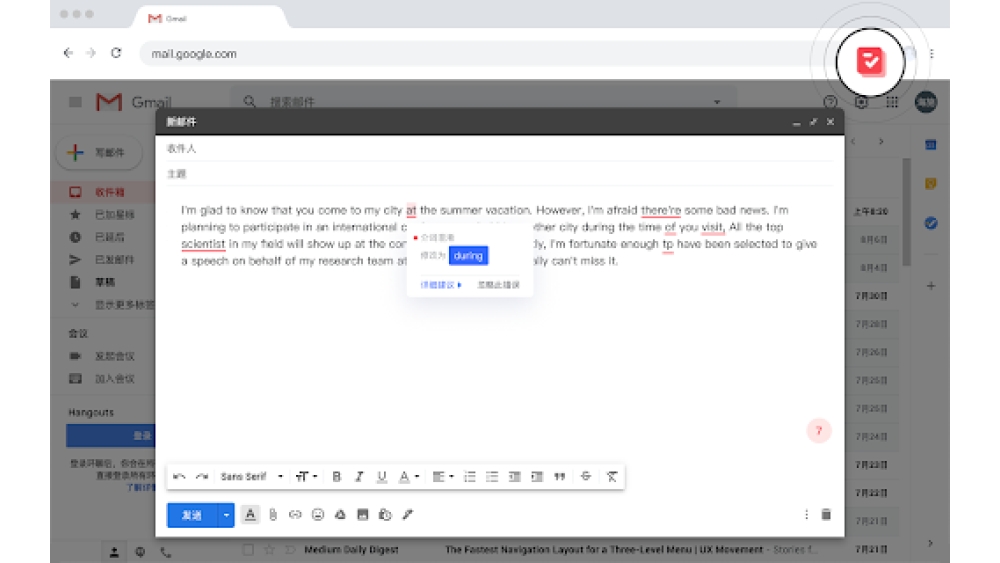Viewport: 1000px width, 563px height.
Task: Discard the draft with trash icon
Action: click(x=826, y=515)
